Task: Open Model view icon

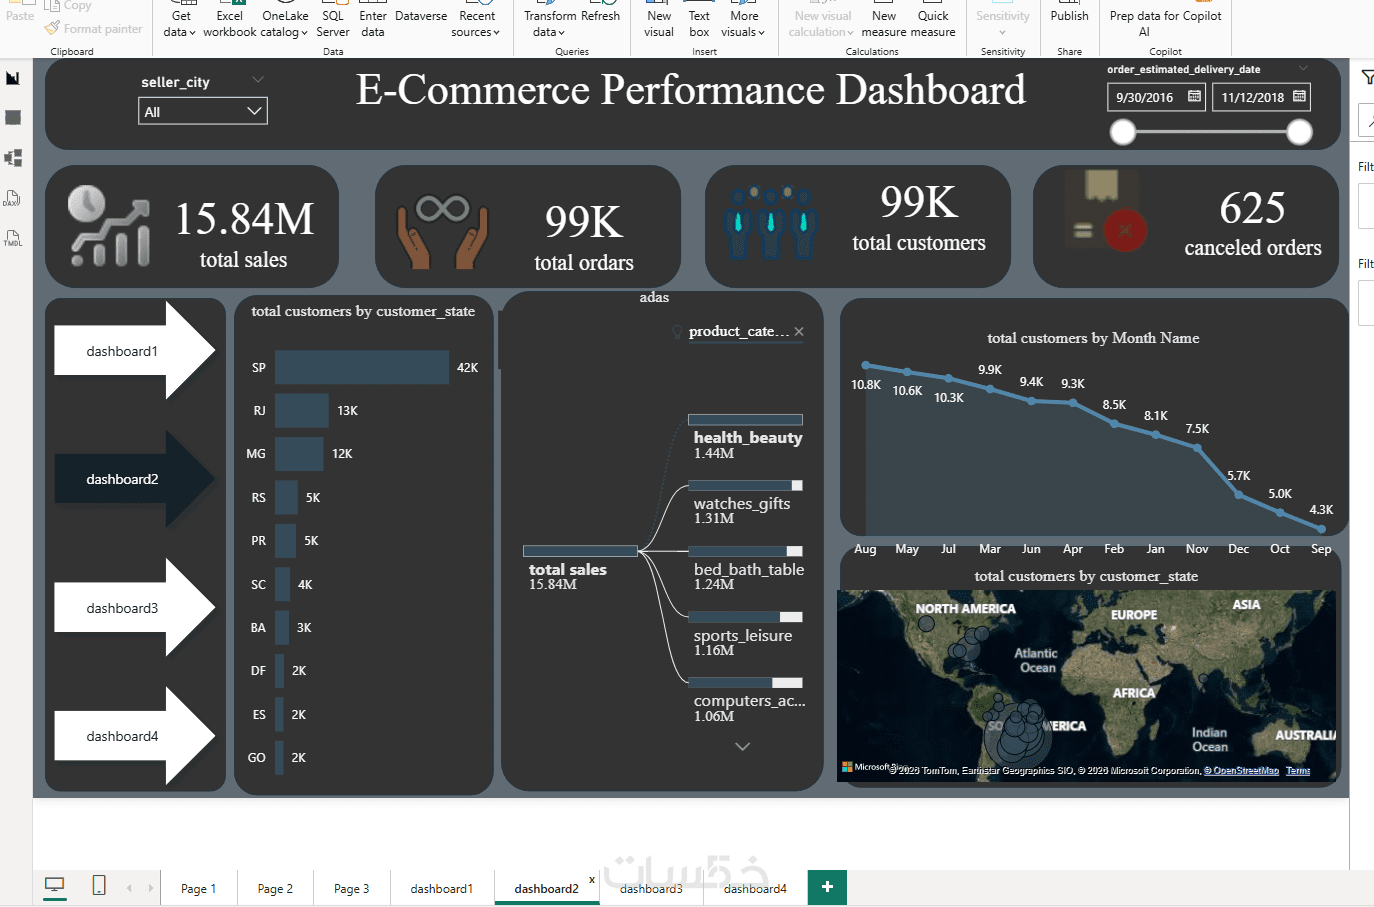Action: click(x=13, y=158)
